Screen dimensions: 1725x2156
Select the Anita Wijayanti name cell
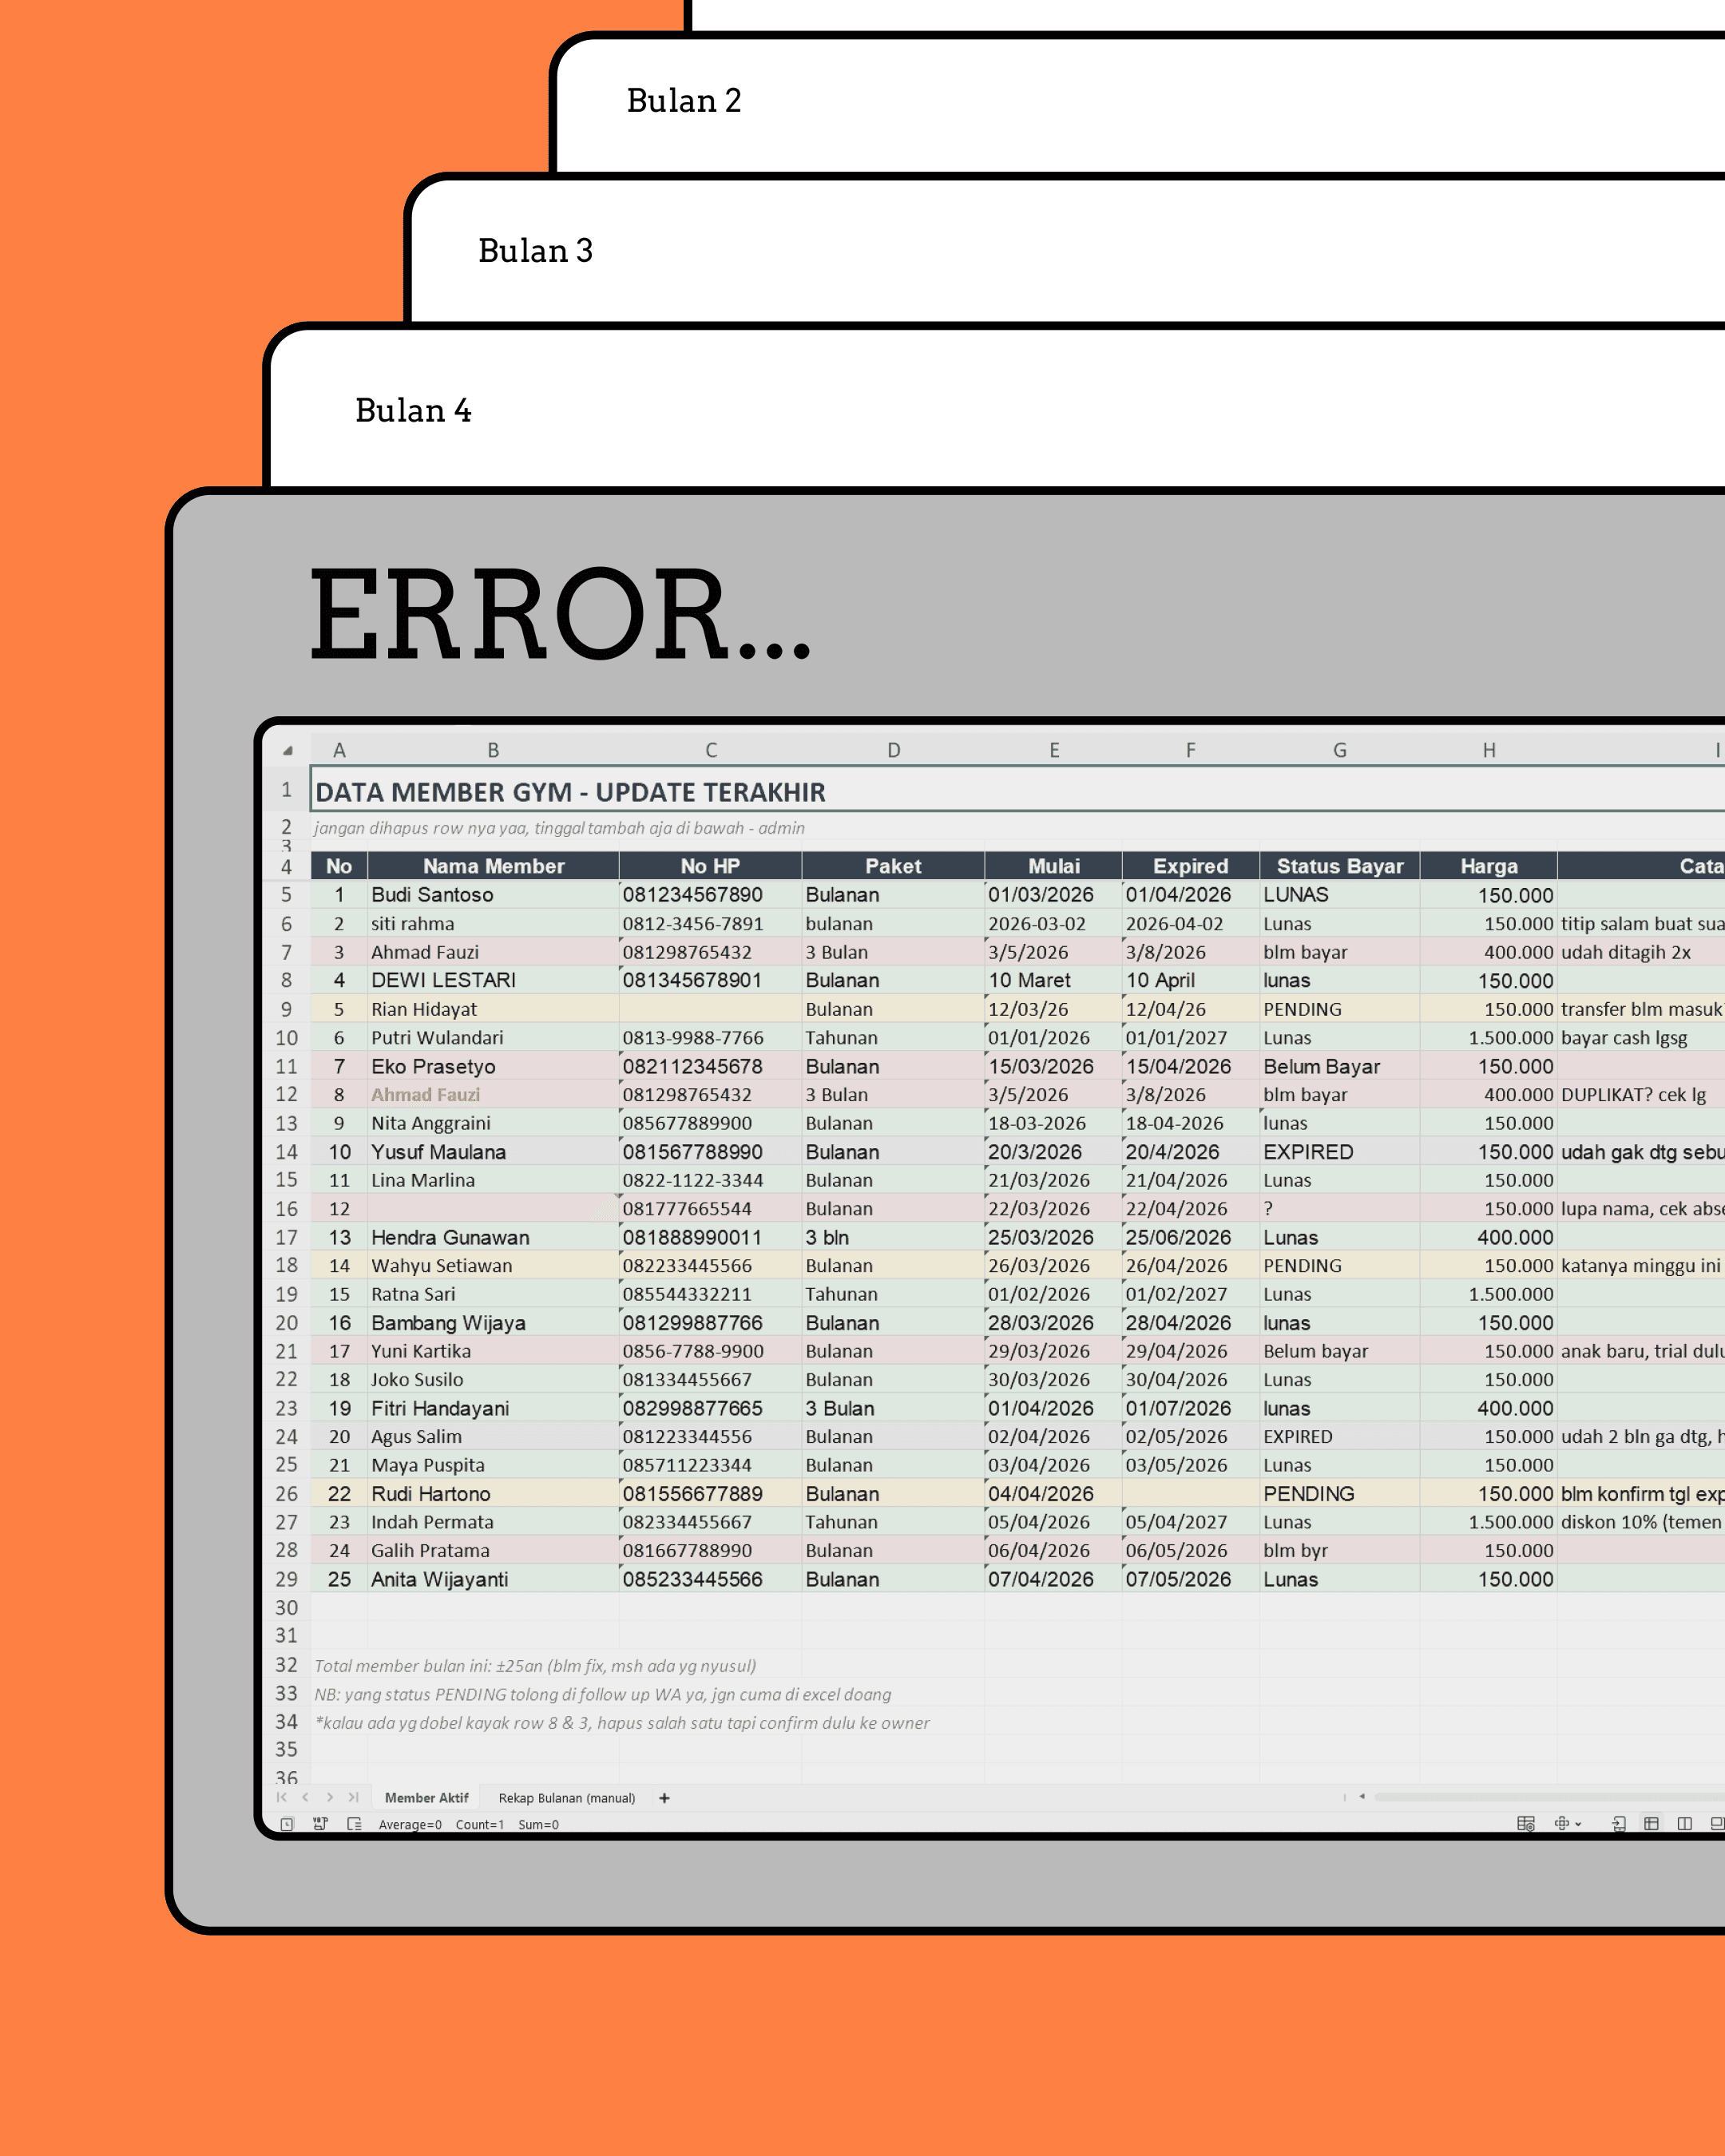point(494,1579)
